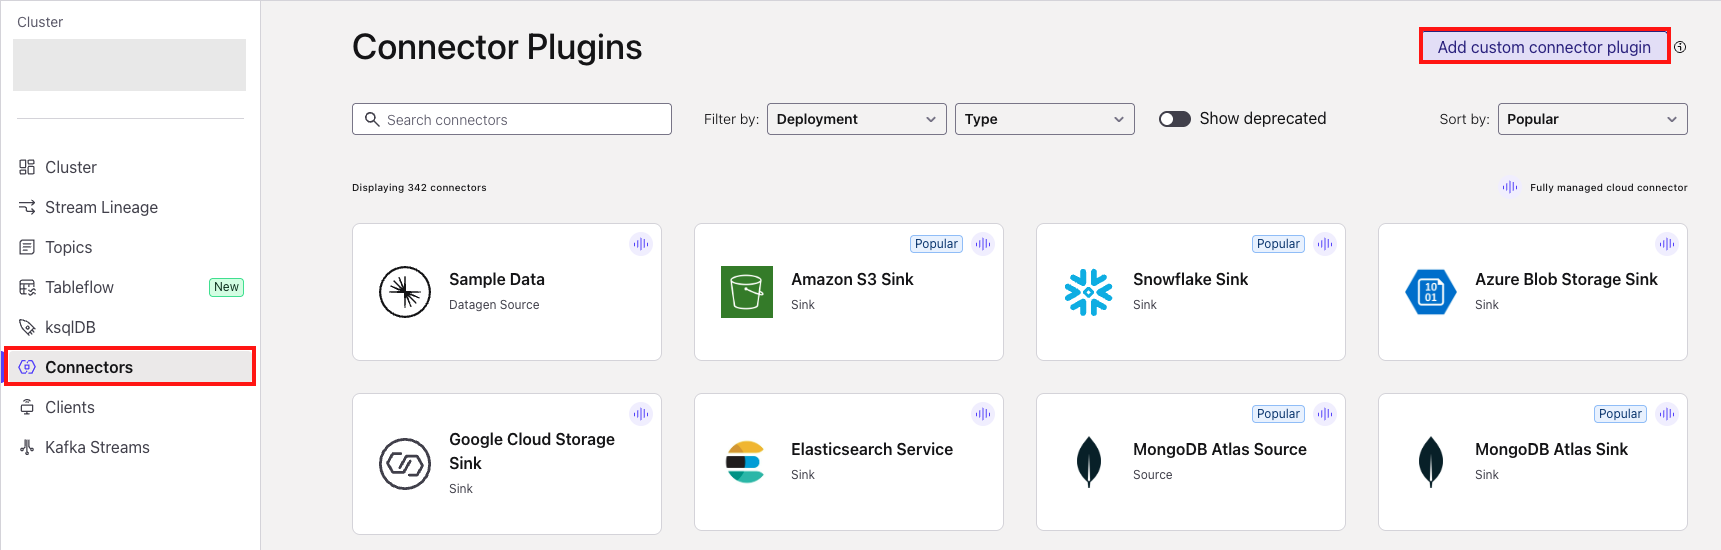Toggle the Show deprecated switch

[1175, 119]
